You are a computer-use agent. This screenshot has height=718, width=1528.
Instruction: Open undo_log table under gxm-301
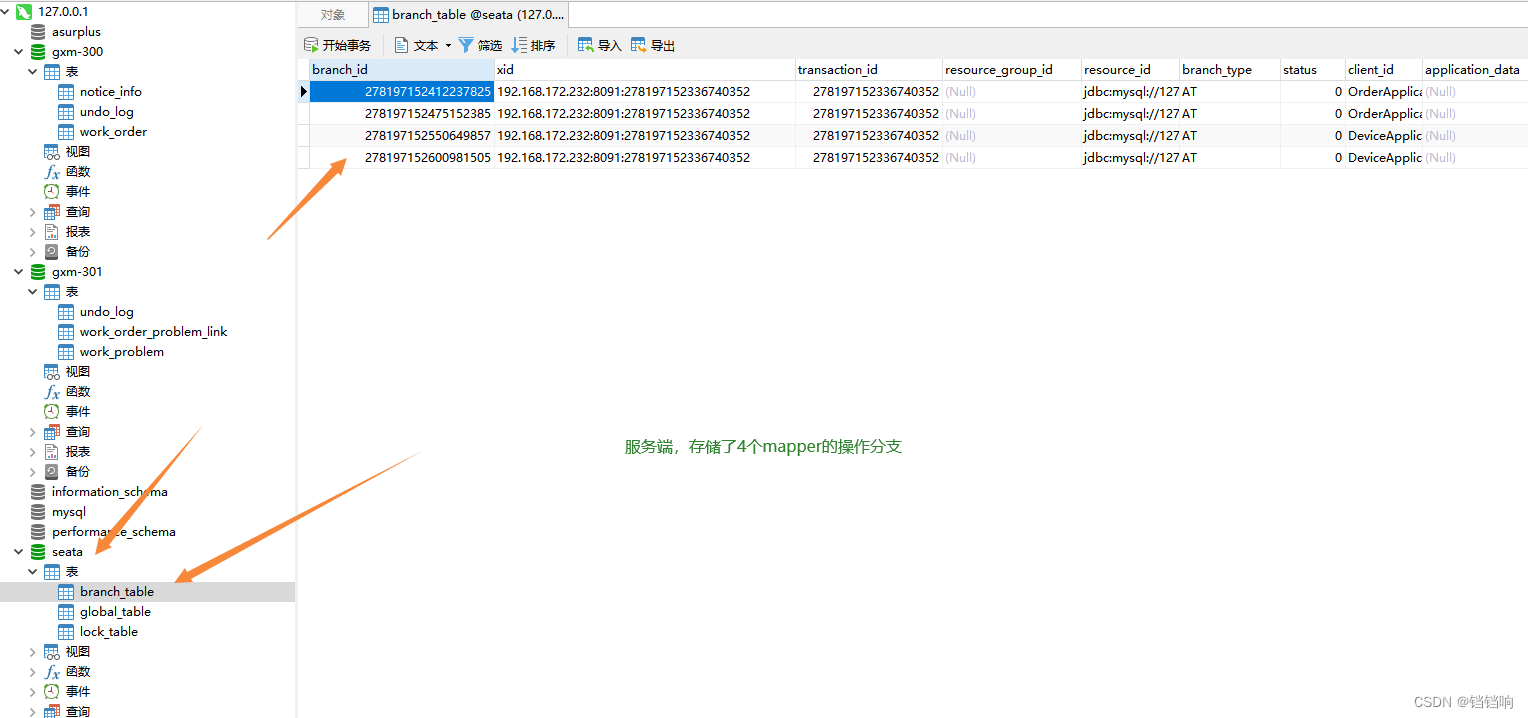(106, 312)
